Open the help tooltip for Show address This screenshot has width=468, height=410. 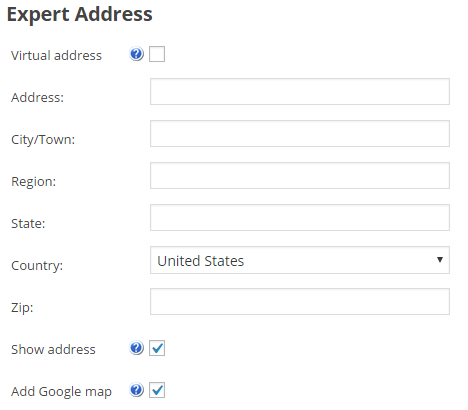coord(136,348)
